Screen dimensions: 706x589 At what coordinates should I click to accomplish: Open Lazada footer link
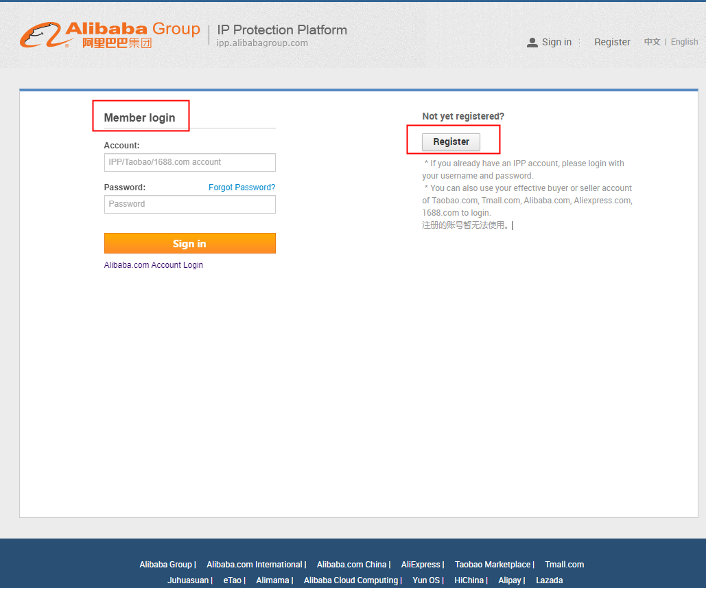(549, 580)
